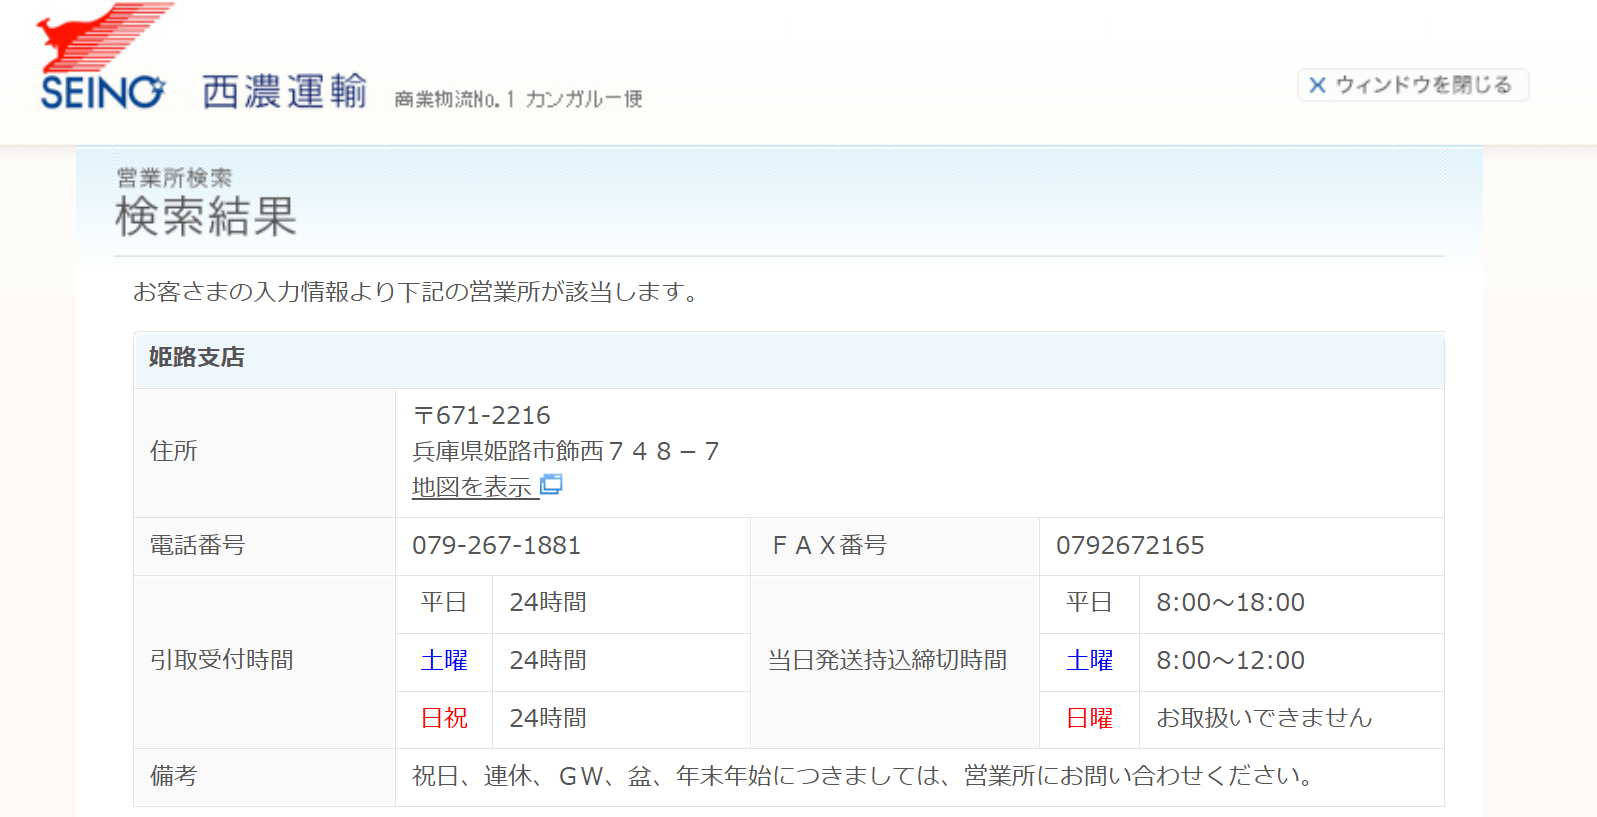Select the postal code 〒671-2216
This screenshot has width=1597, height=817.
pyautogui.click(x=481, y=415)
